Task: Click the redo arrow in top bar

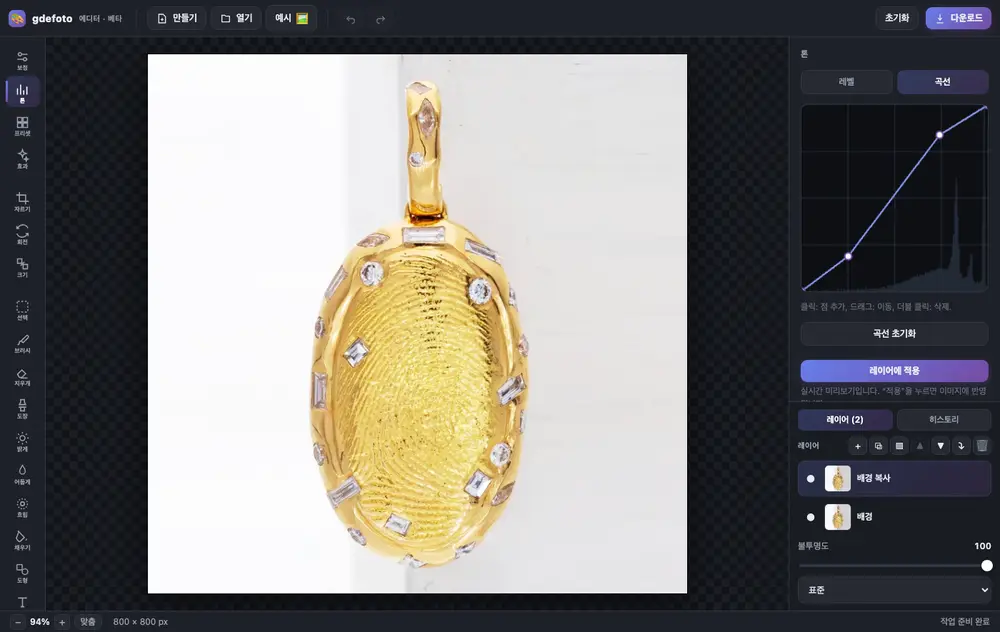Action: point(381,19)
